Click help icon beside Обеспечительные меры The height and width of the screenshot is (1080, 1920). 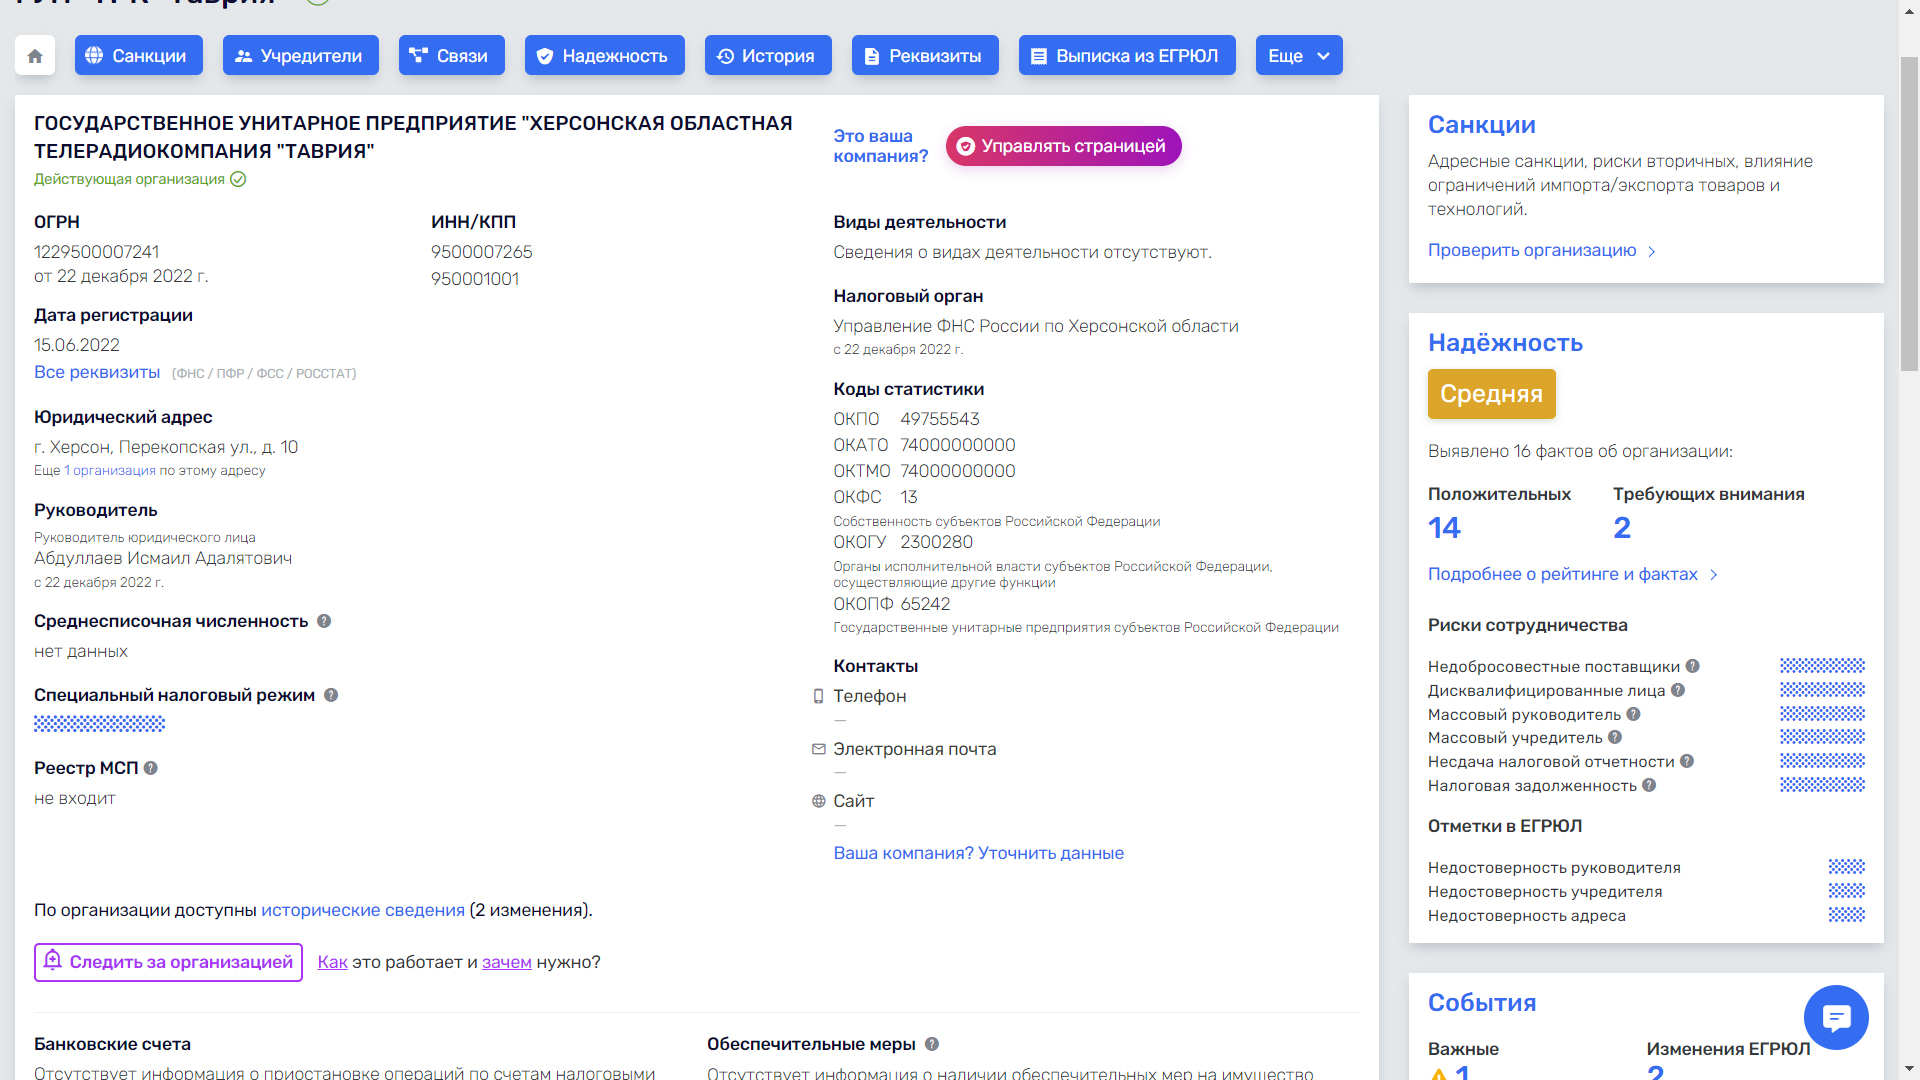click(932, 1044)
